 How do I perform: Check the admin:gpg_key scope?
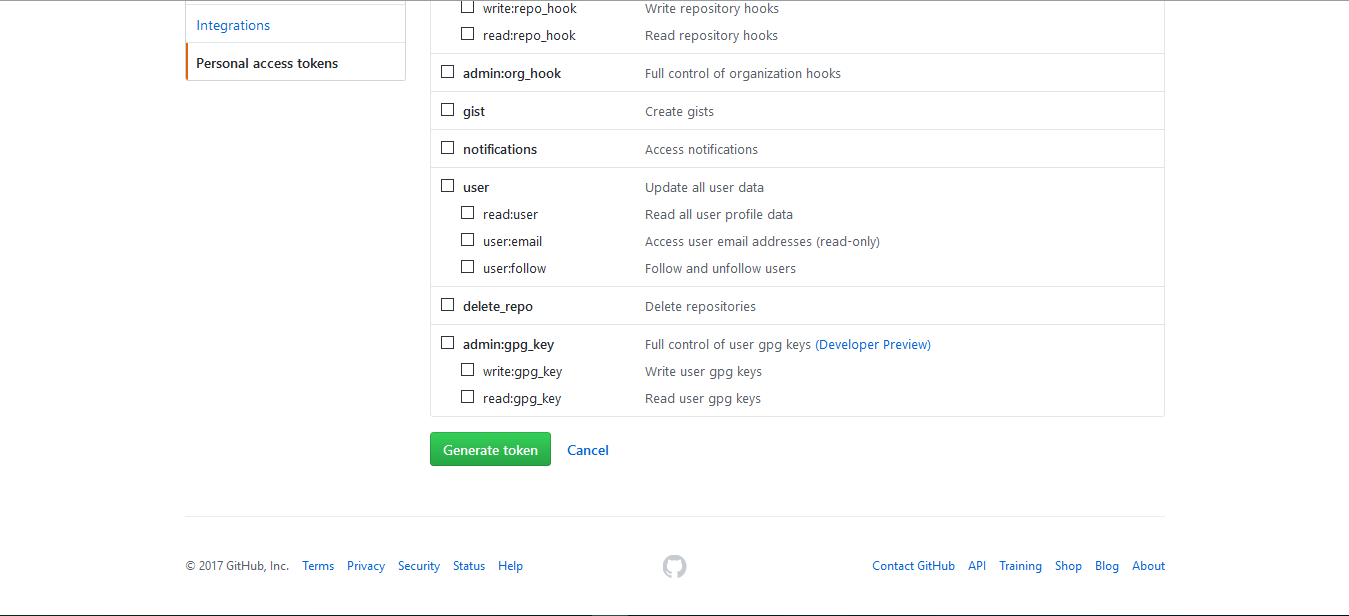[447, 342]
